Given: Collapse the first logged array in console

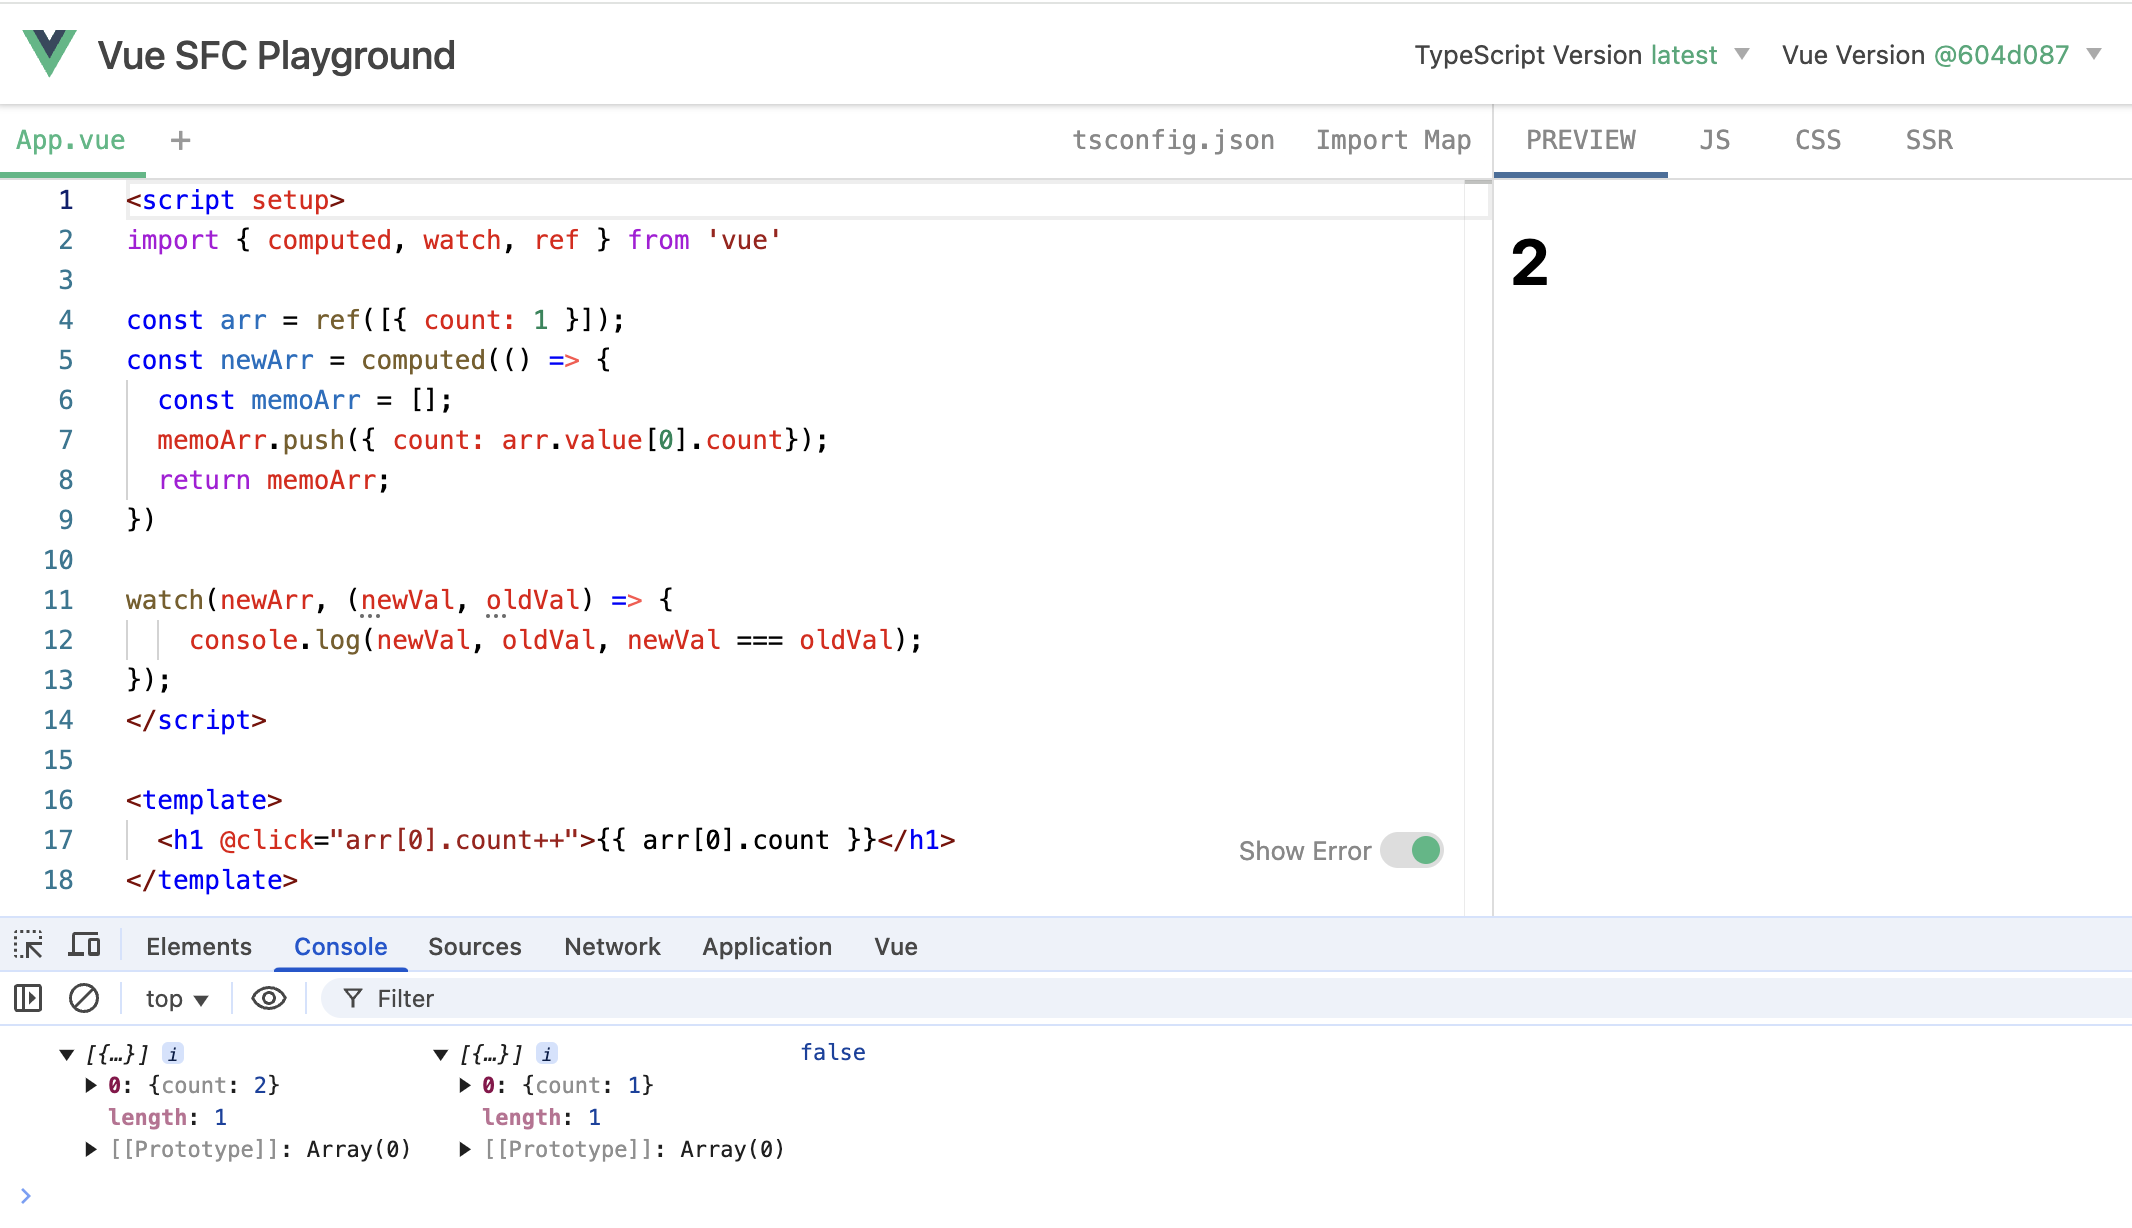Looking at the screenshot, I should click(67, 1054).
